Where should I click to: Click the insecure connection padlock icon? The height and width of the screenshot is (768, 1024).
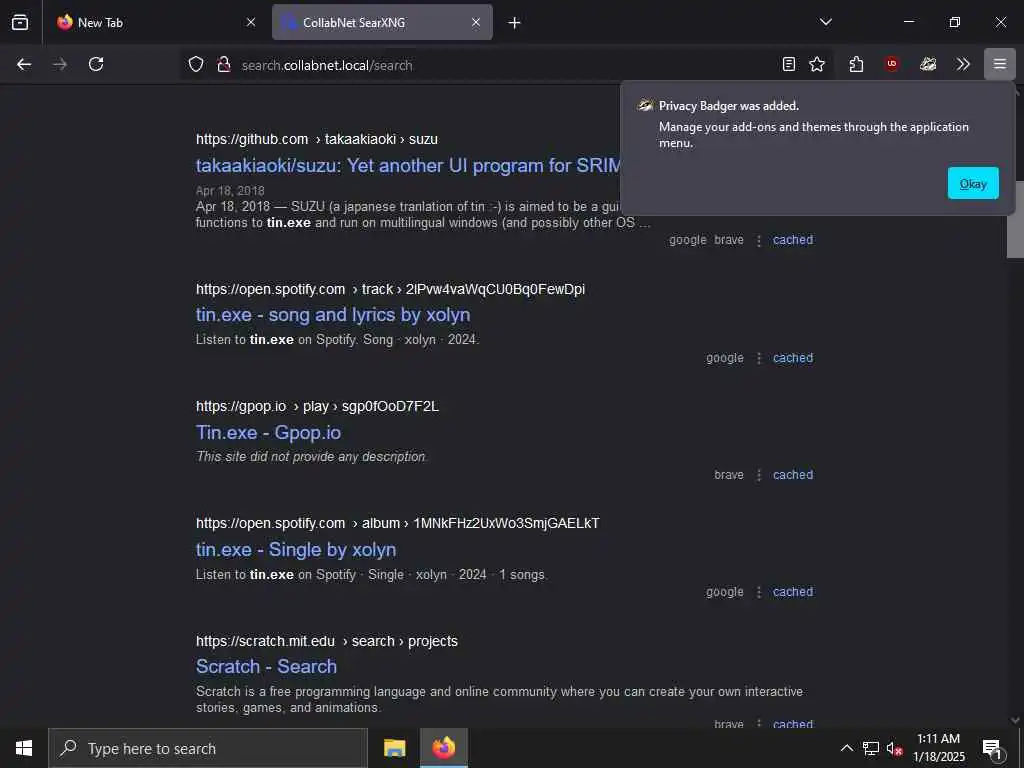pos(224,64)
